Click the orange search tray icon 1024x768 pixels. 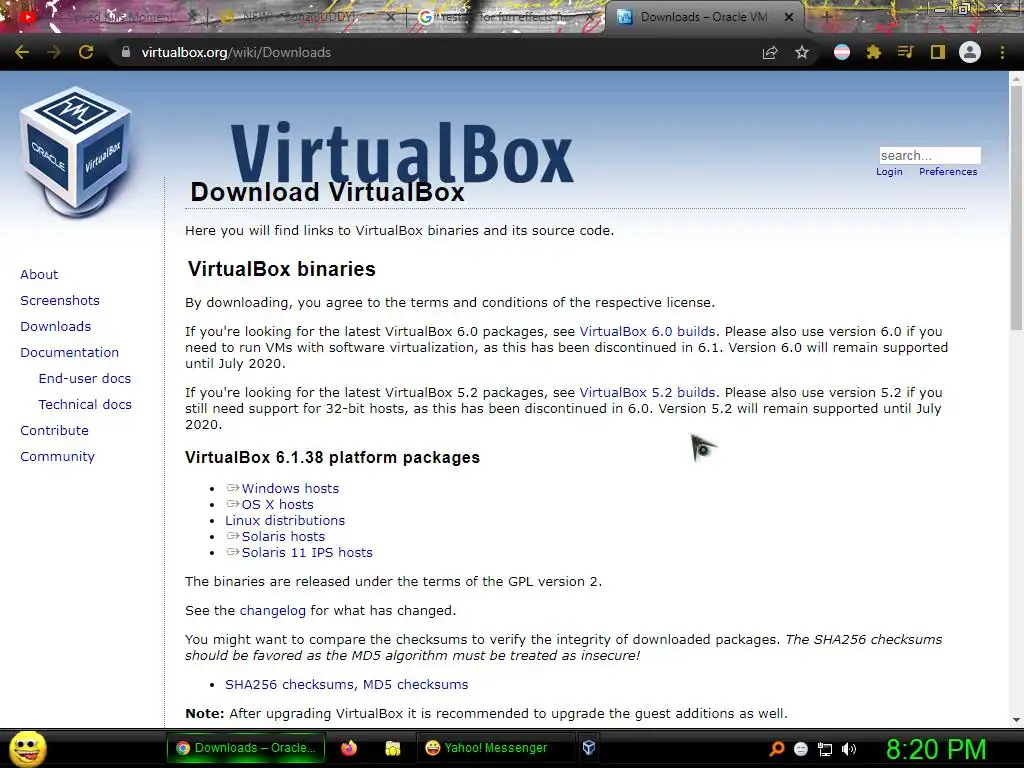coord(776,749)
